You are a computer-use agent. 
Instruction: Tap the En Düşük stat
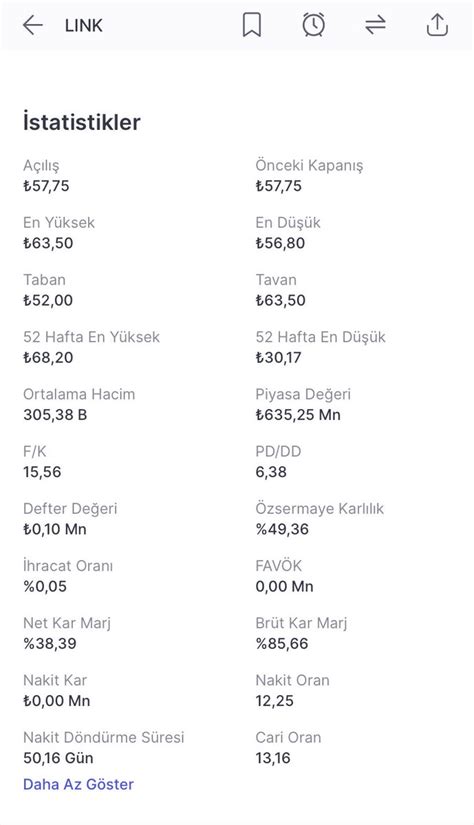(288, 233)
